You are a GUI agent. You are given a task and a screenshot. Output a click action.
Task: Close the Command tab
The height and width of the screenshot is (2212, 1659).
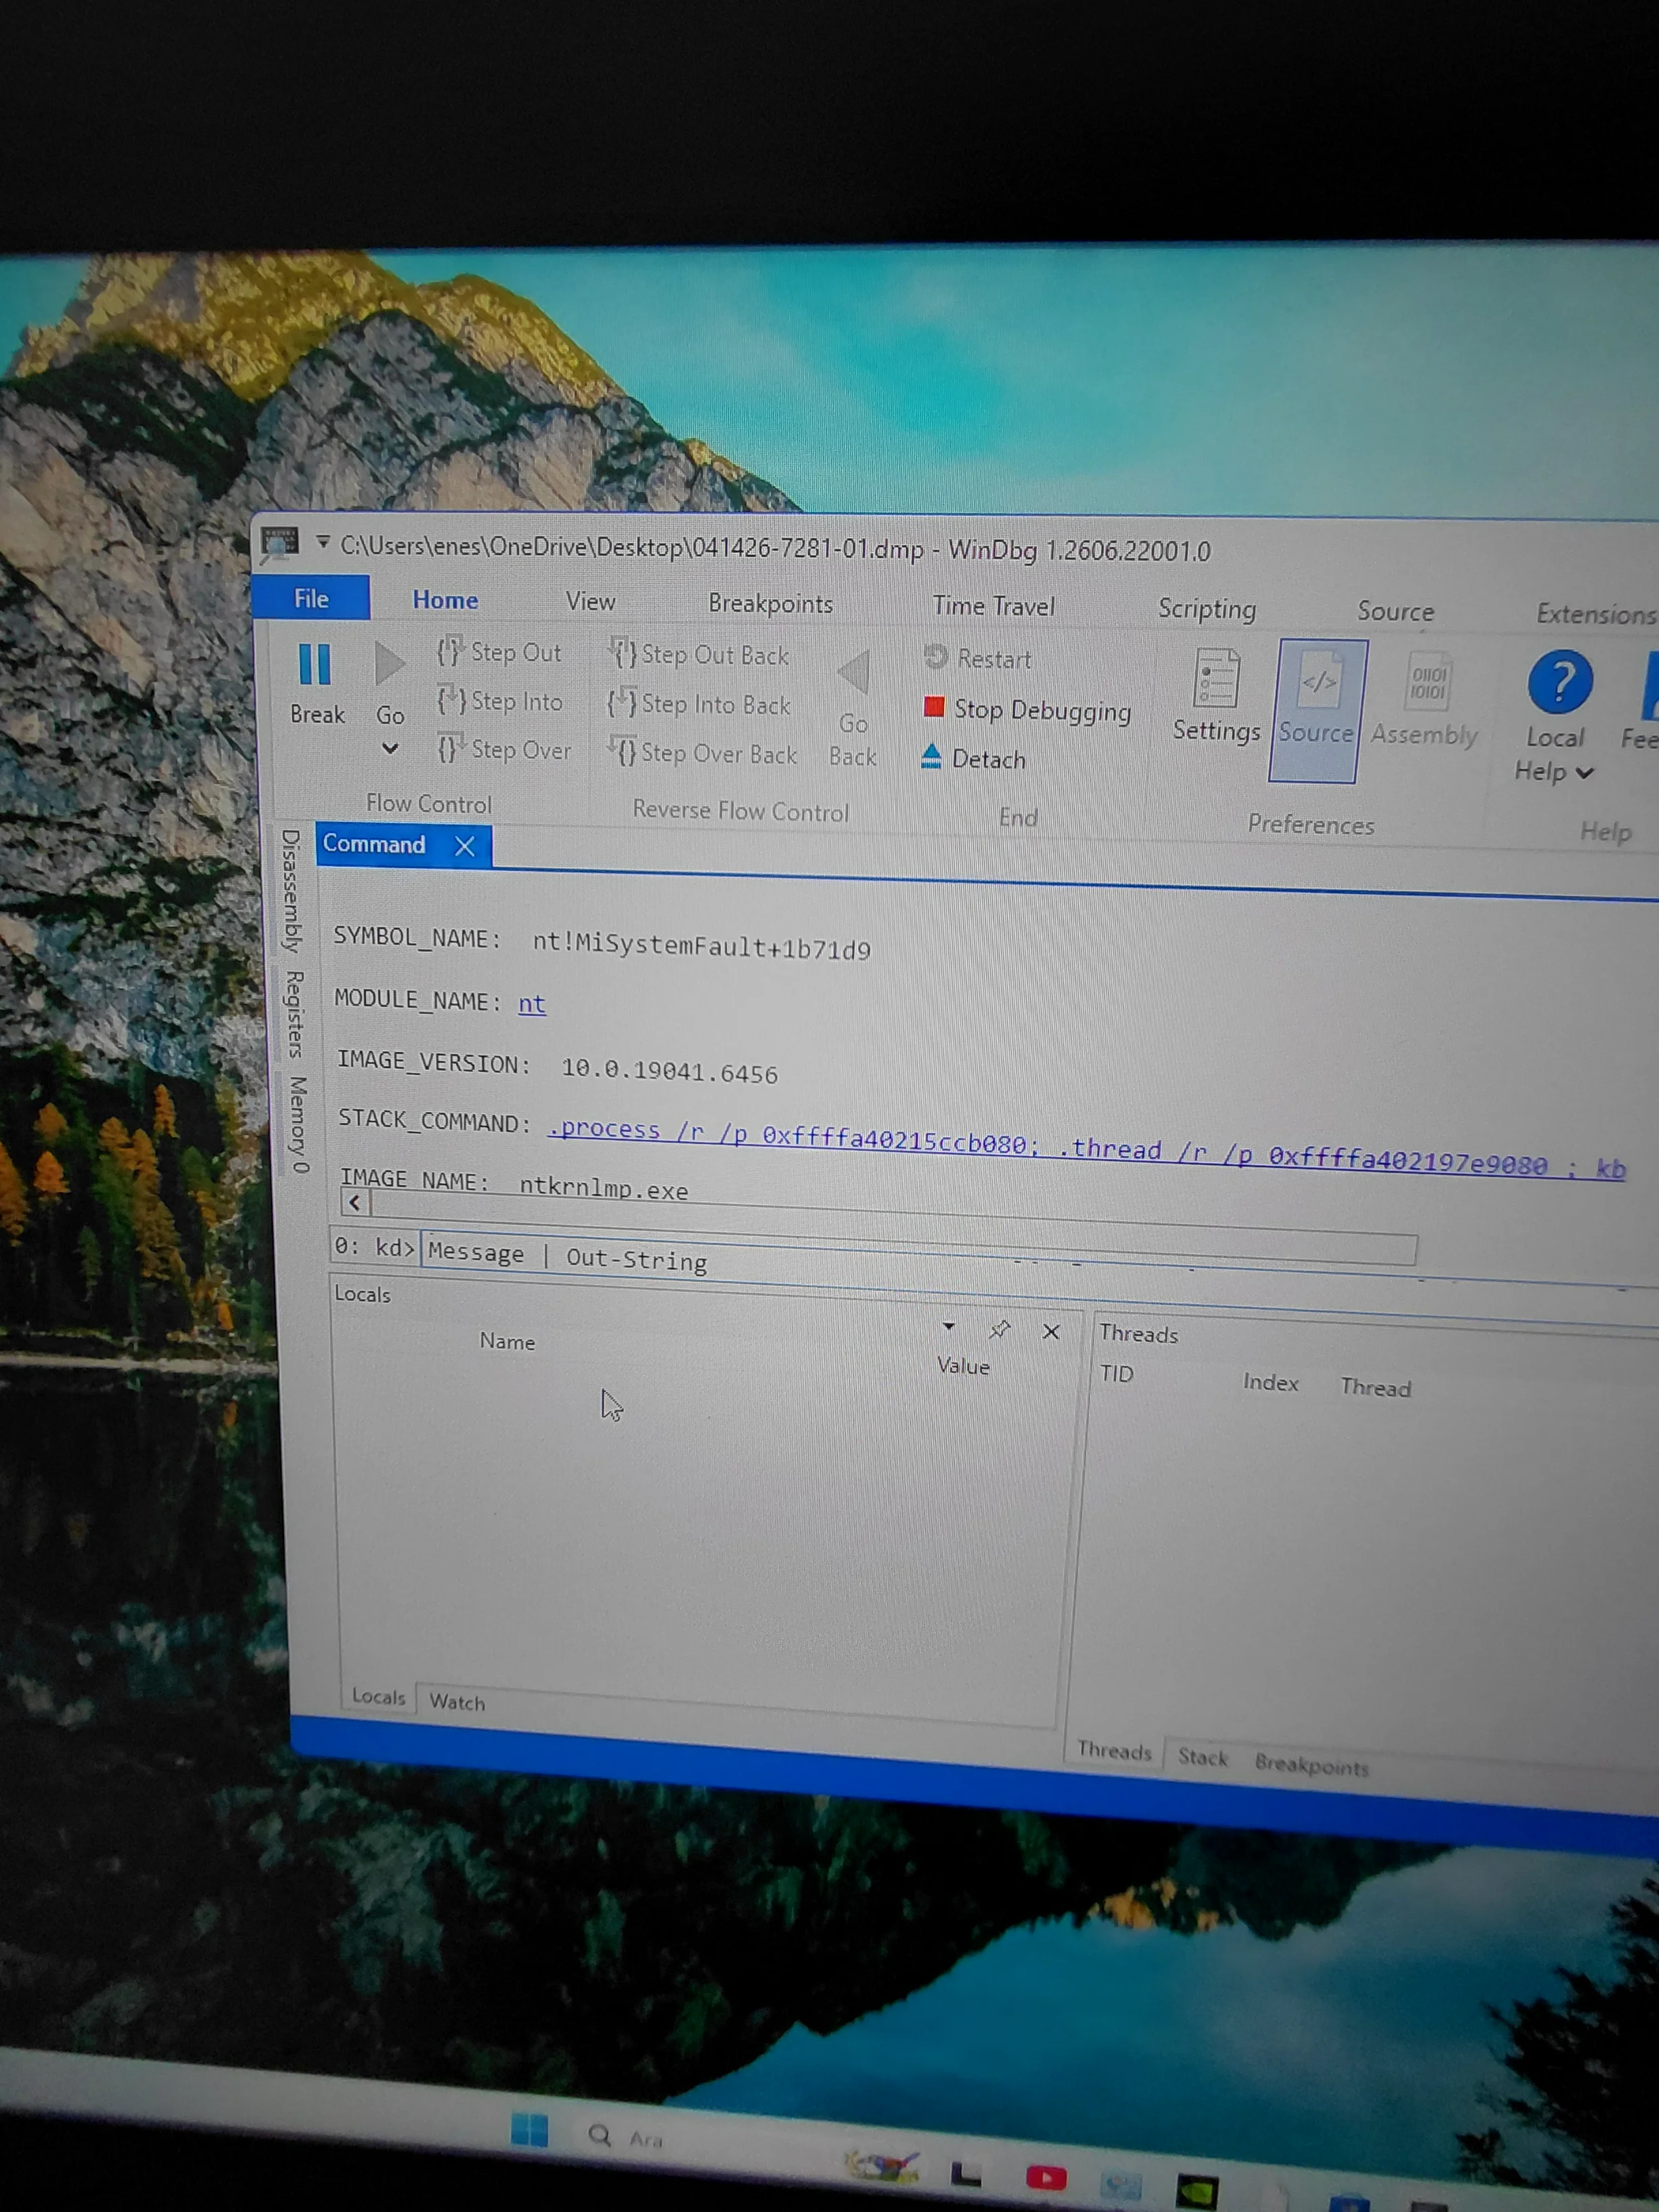point(465,846)
